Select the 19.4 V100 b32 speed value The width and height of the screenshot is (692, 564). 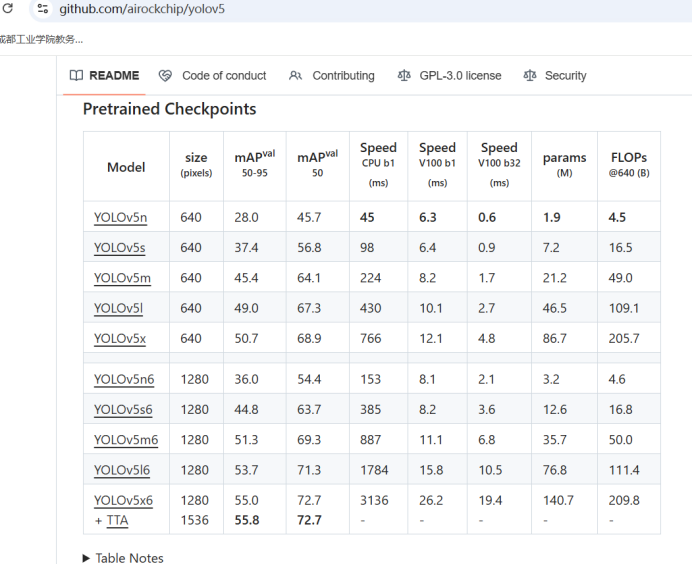(x=490, y=500)
